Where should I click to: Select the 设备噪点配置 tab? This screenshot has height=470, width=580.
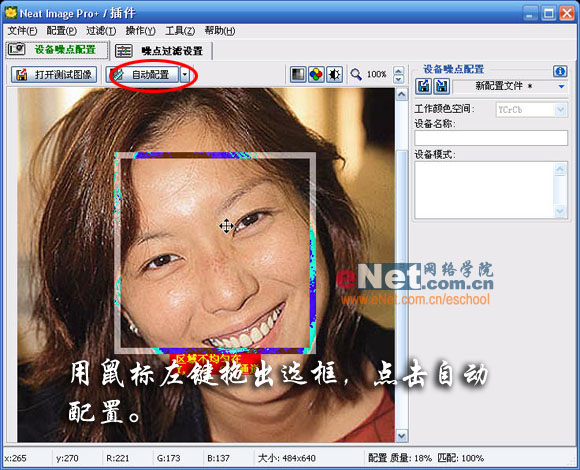point(57,50)
